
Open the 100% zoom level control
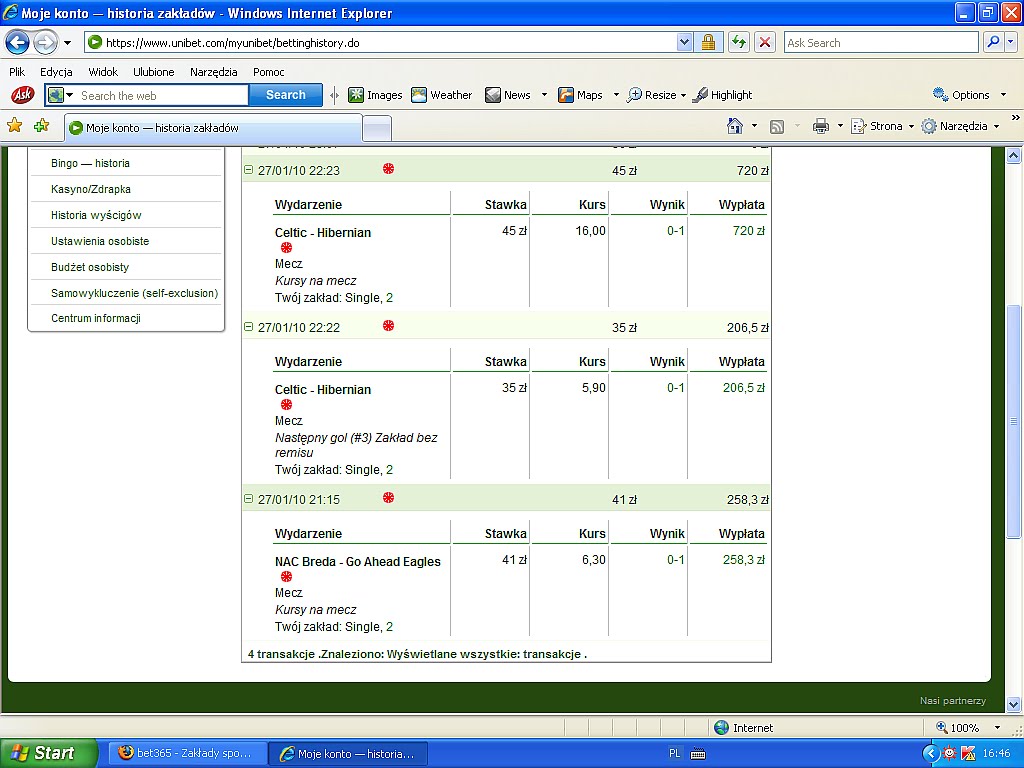point(969,728)
